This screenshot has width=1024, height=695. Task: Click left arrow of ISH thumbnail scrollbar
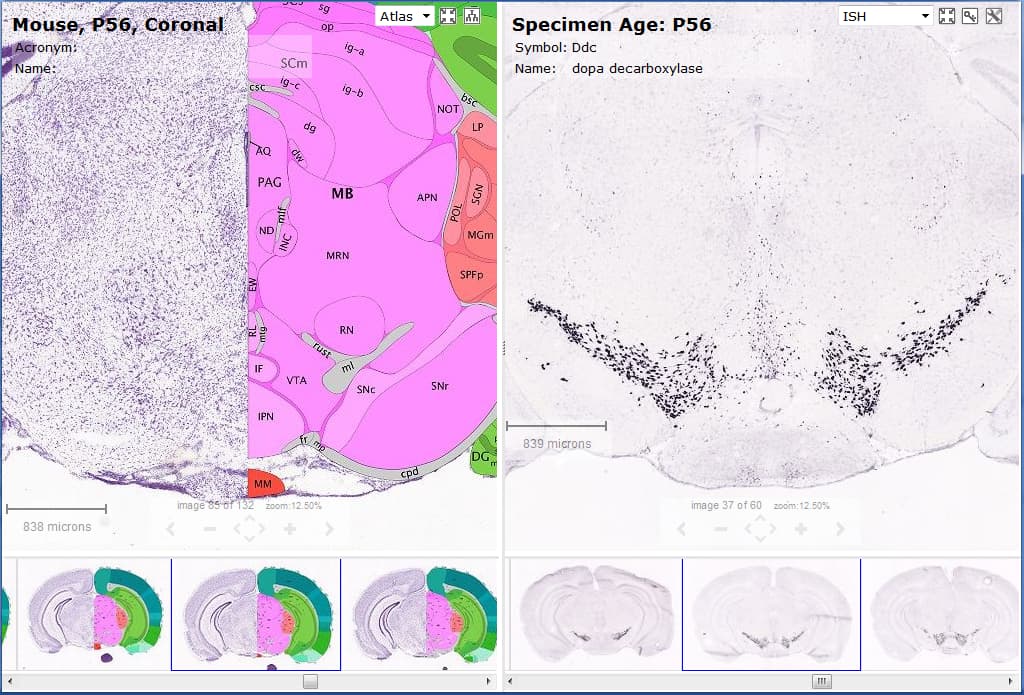coord(511,681)
